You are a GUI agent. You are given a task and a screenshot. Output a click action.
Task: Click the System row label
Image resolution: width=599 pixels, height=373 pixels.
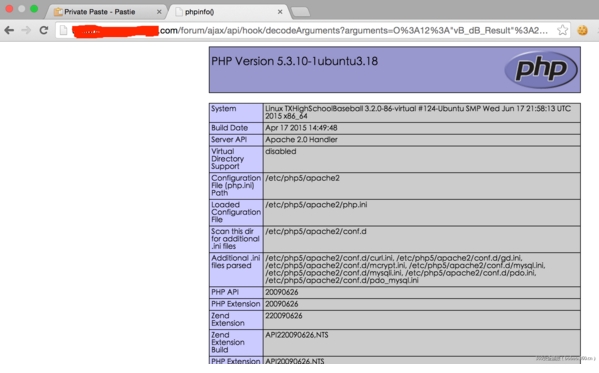pos(223,109)
